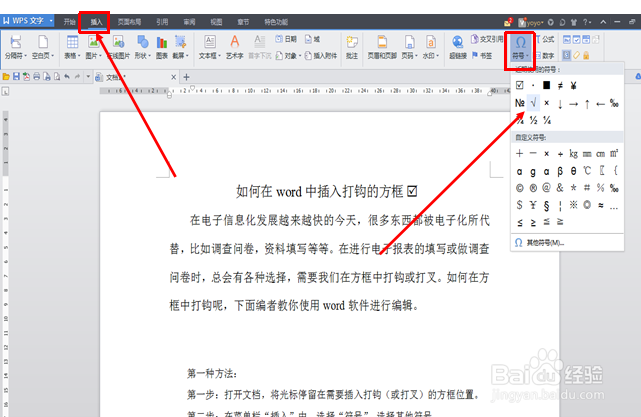This screenshot has height=417, width=641.
Task: Insert the ½ fraction symbol
Action: click(533, 120)
